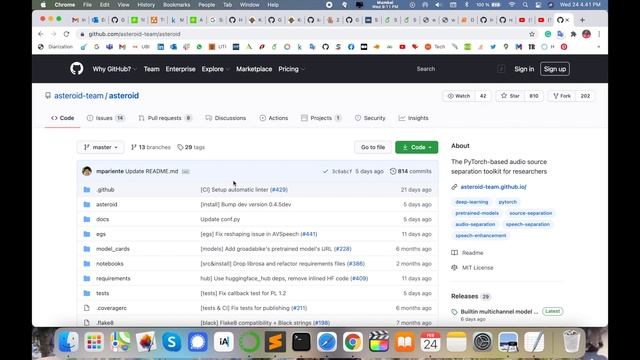Focus the GitHub search field
640x360 pixels.
[459, 69]
